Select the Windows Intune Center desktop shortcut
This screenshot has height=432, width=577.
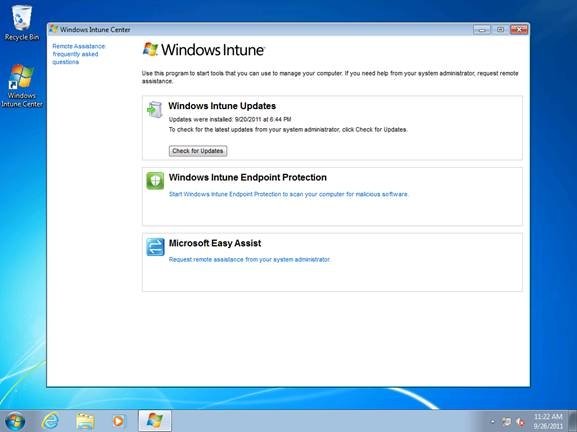coord(21,86)
